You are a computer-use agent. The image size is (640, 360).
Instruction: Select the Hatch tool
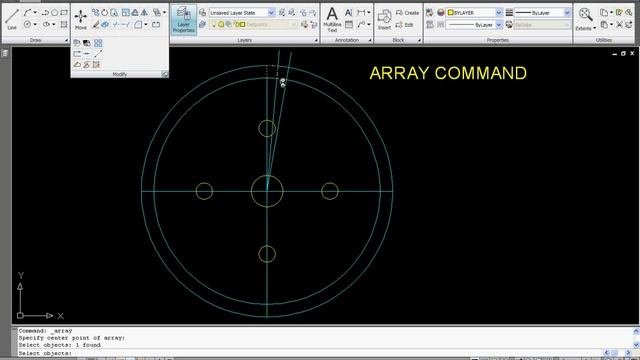point(64,24)
